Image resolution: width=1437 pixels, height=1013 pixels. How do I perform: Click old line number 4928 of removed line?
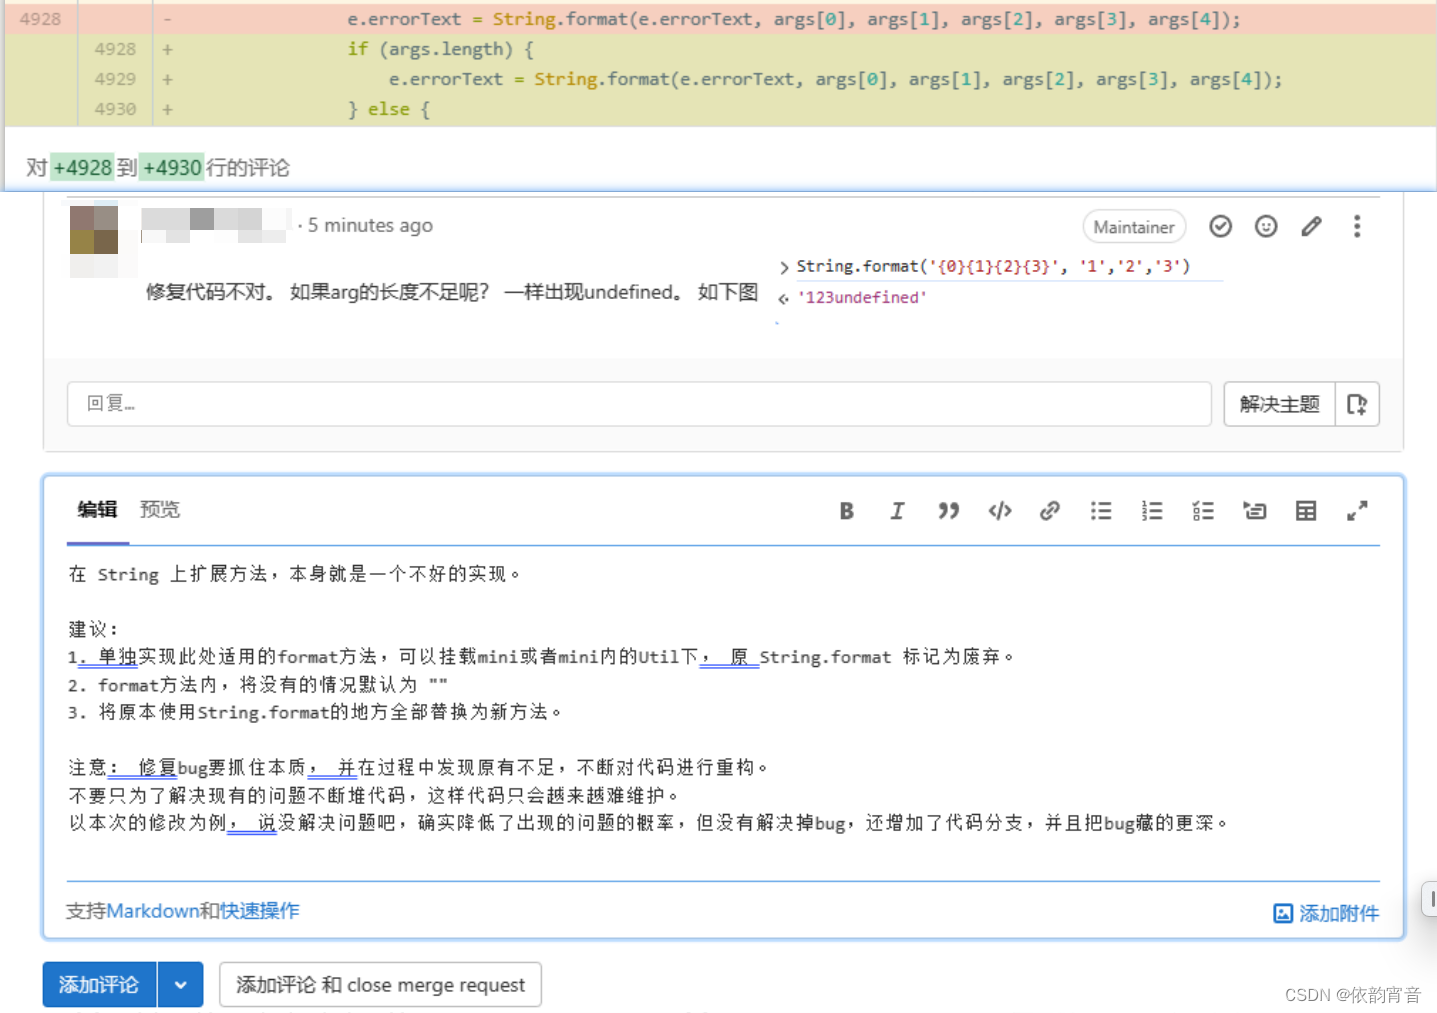tap(40, 19)
